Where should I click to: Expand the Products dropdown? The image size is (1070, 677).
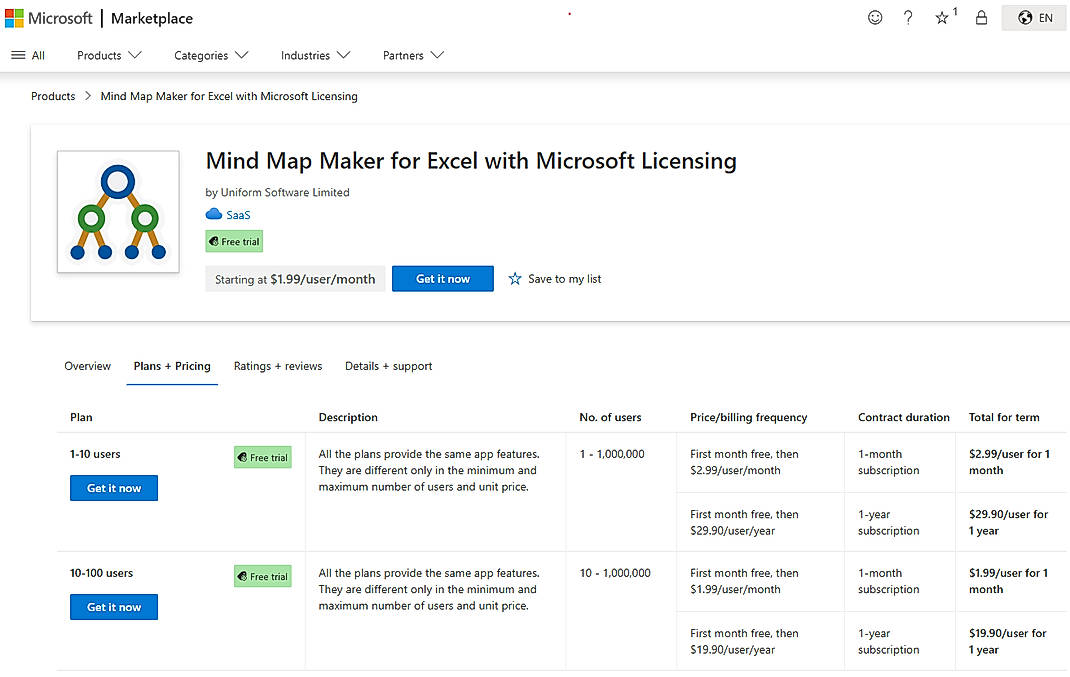(109, 55)
